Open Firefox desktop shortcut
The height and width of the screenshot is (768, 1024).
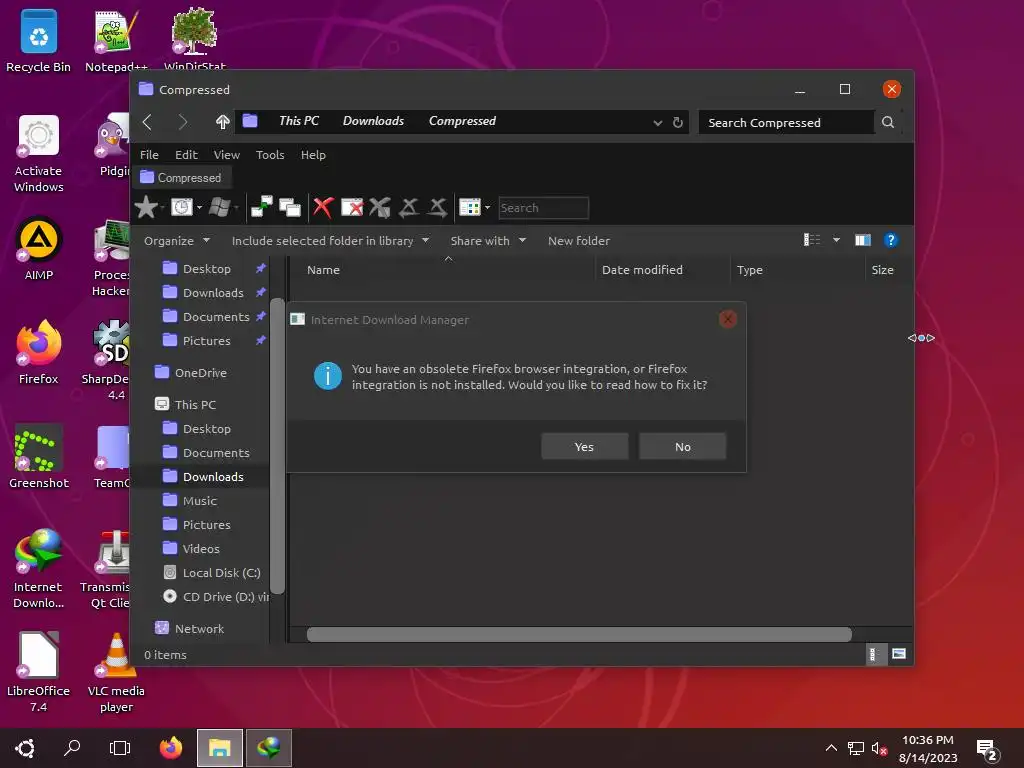click(x=39, y=353)
